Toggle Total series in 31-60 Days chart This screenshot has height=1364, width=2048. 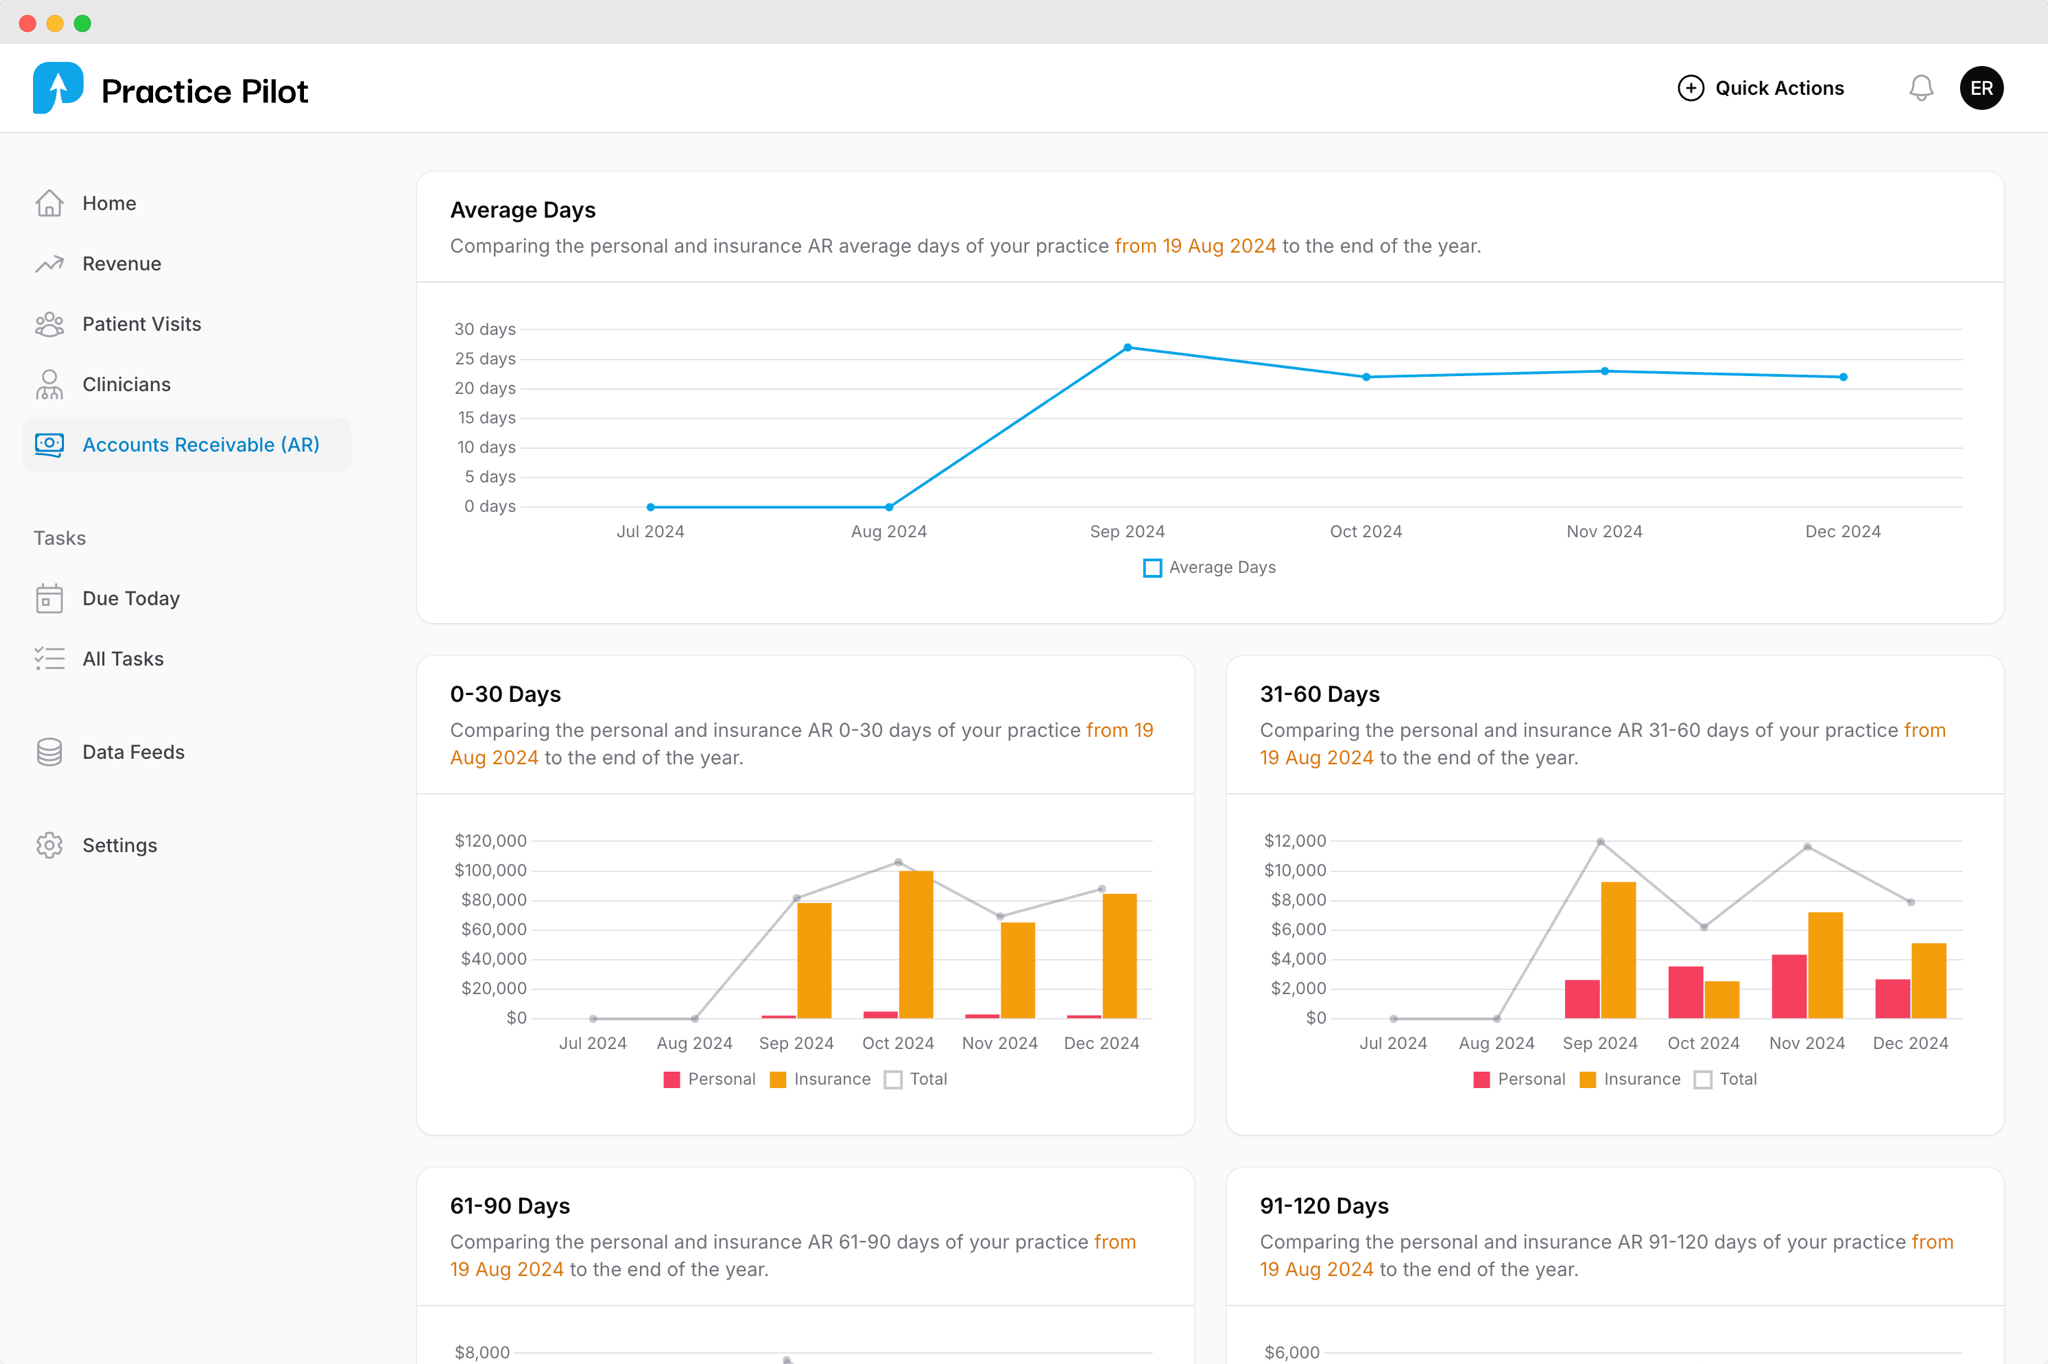point(1725,1079)
